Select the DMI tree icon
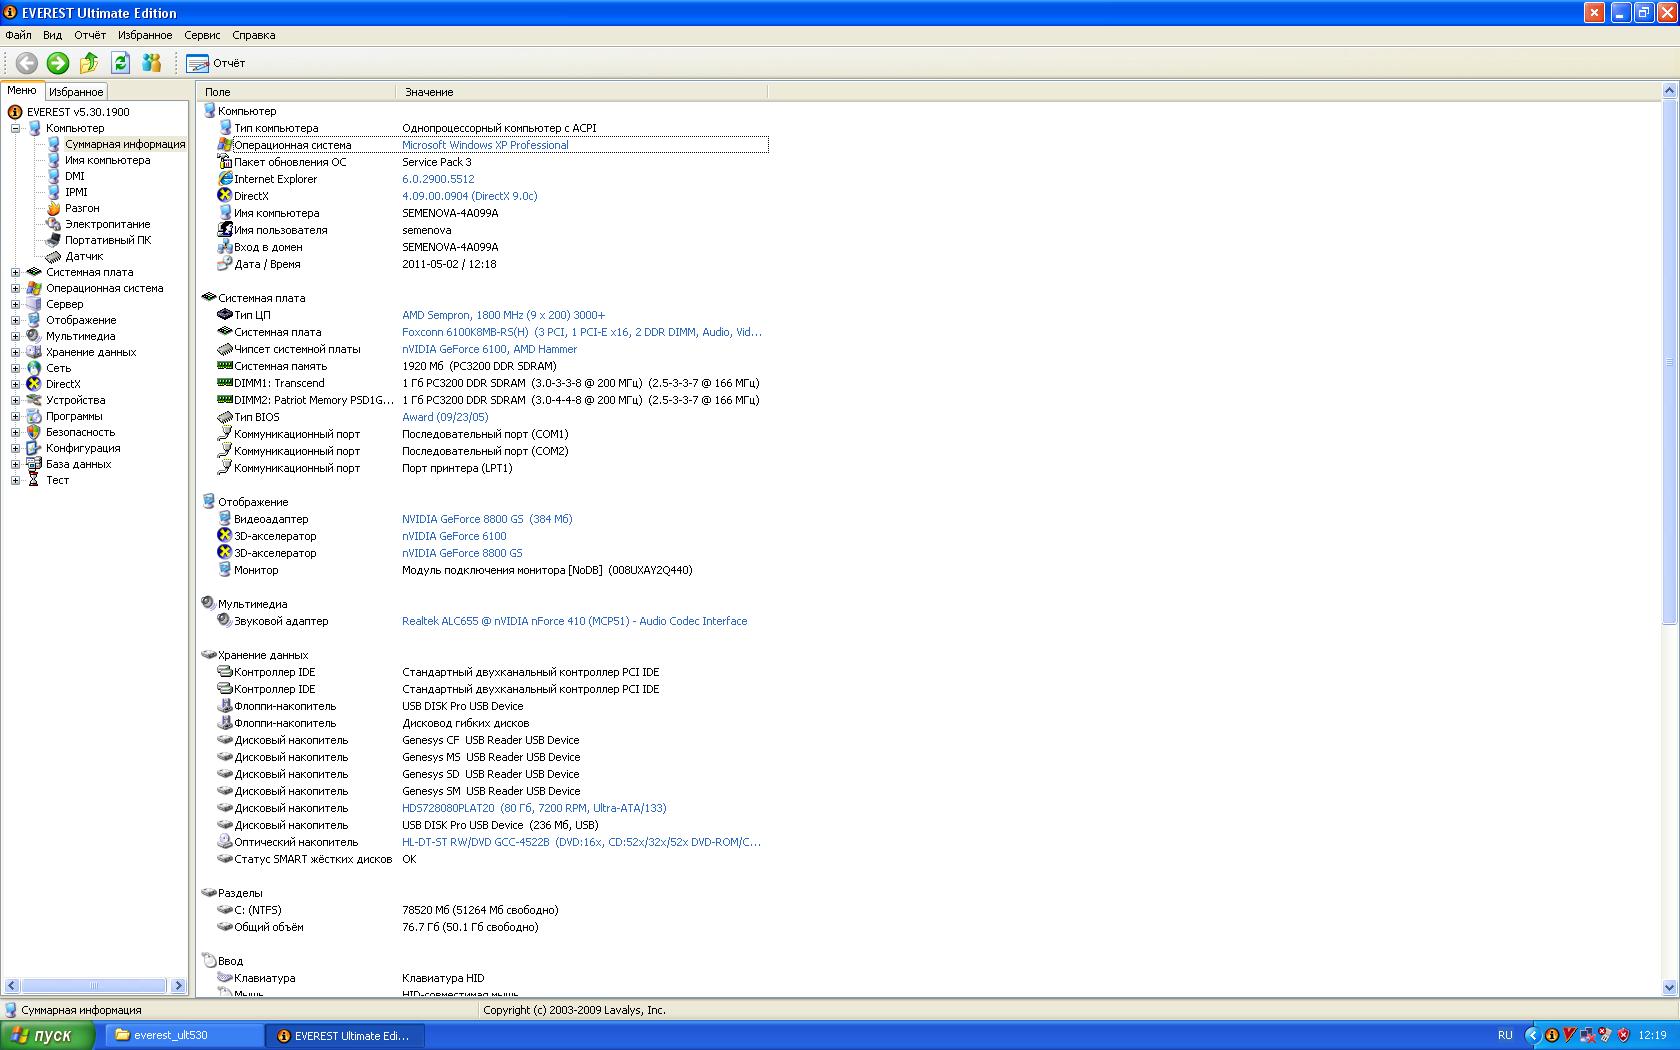 (54, 176)
